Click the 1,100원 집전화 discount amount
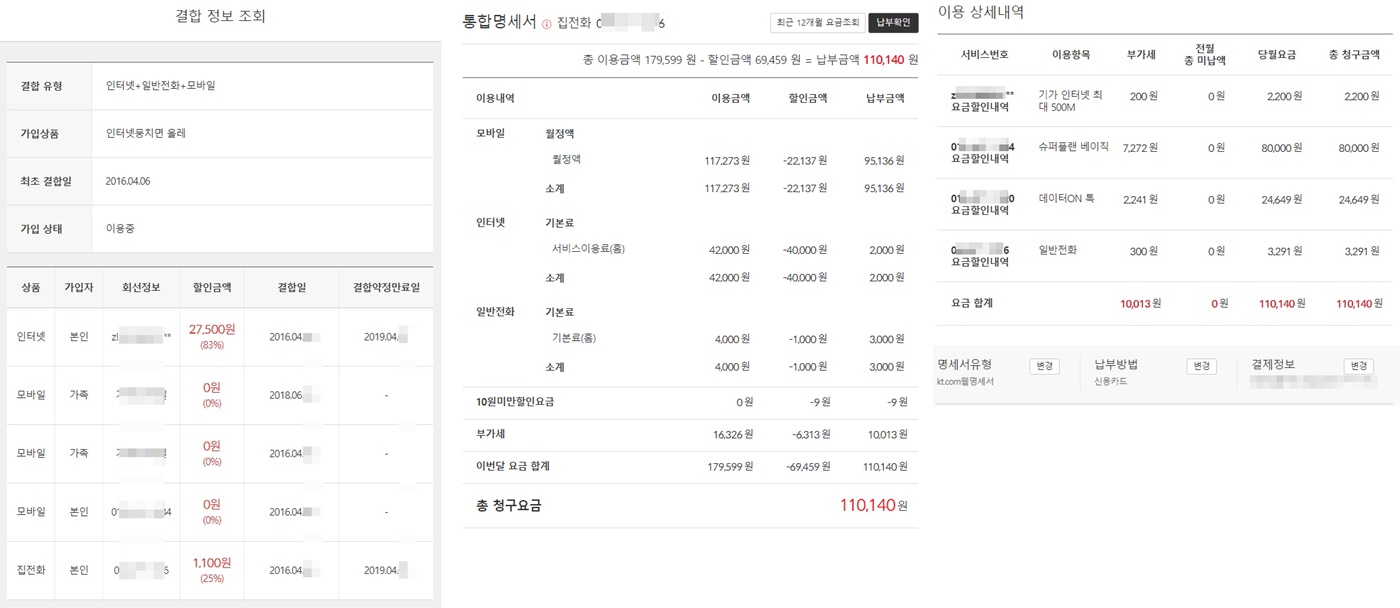The width and height of the screenshot is (1400, 608). click(x=212, y=563)
